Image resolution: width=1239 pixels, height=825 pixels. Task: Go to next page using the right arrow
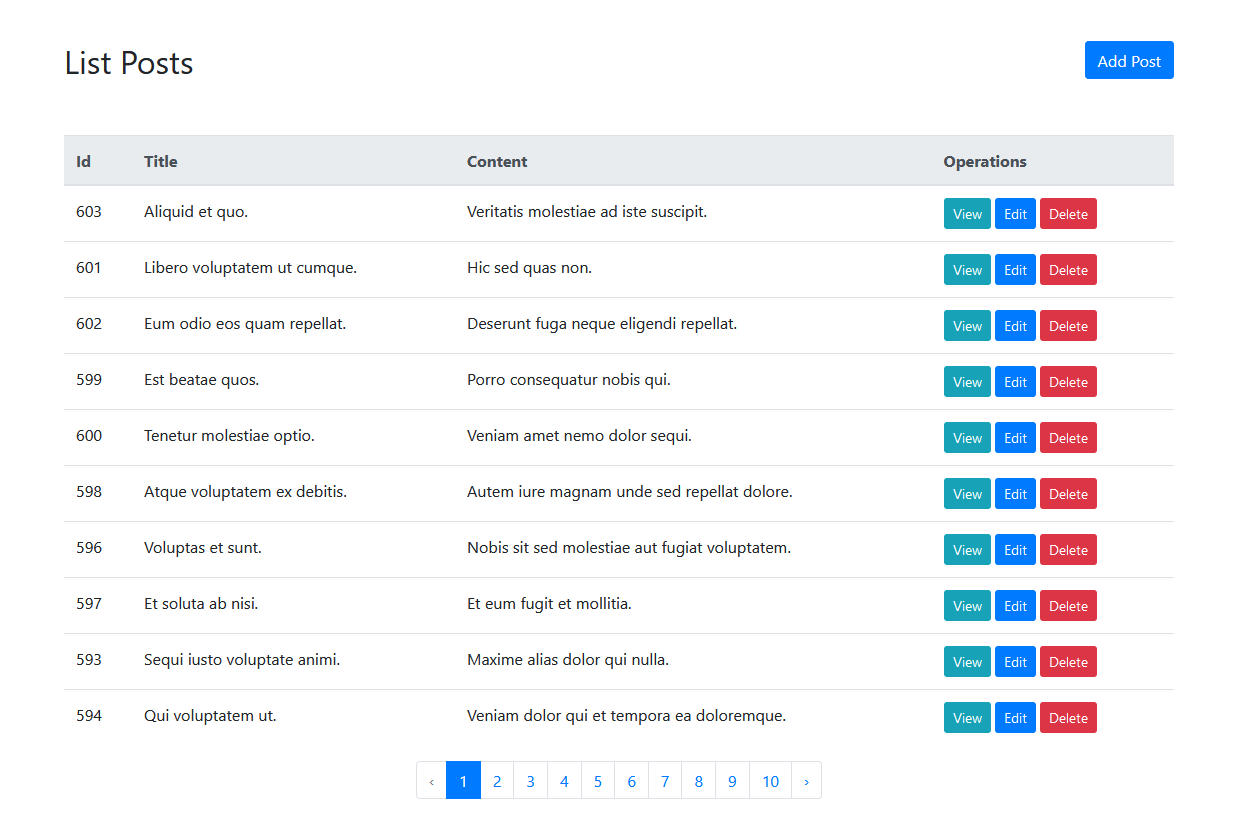point(806,781)
